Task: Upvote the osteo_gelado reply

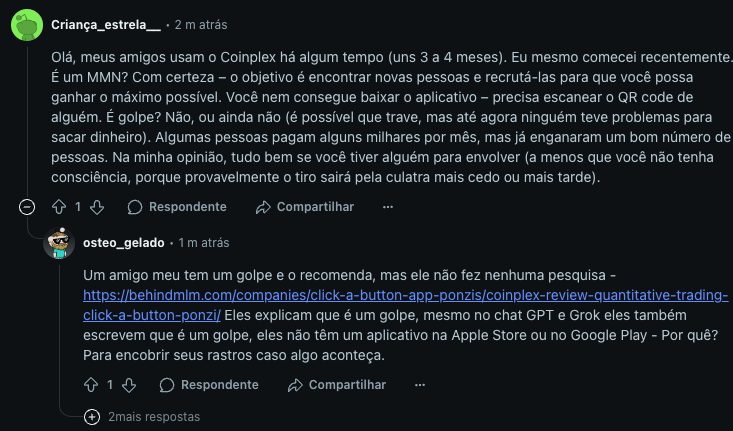Action: coord(90,385)
